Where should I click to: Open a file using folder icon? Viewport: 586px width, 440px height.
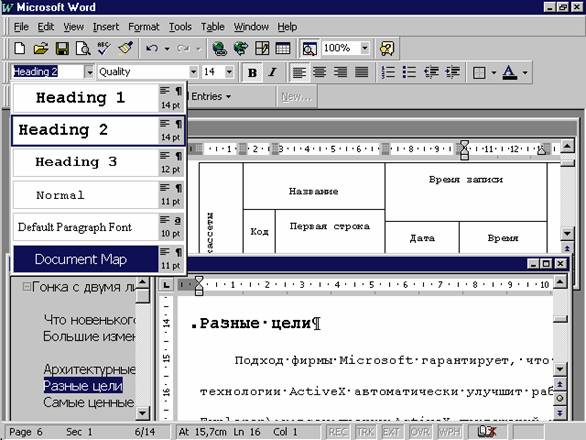click(41, 48)
